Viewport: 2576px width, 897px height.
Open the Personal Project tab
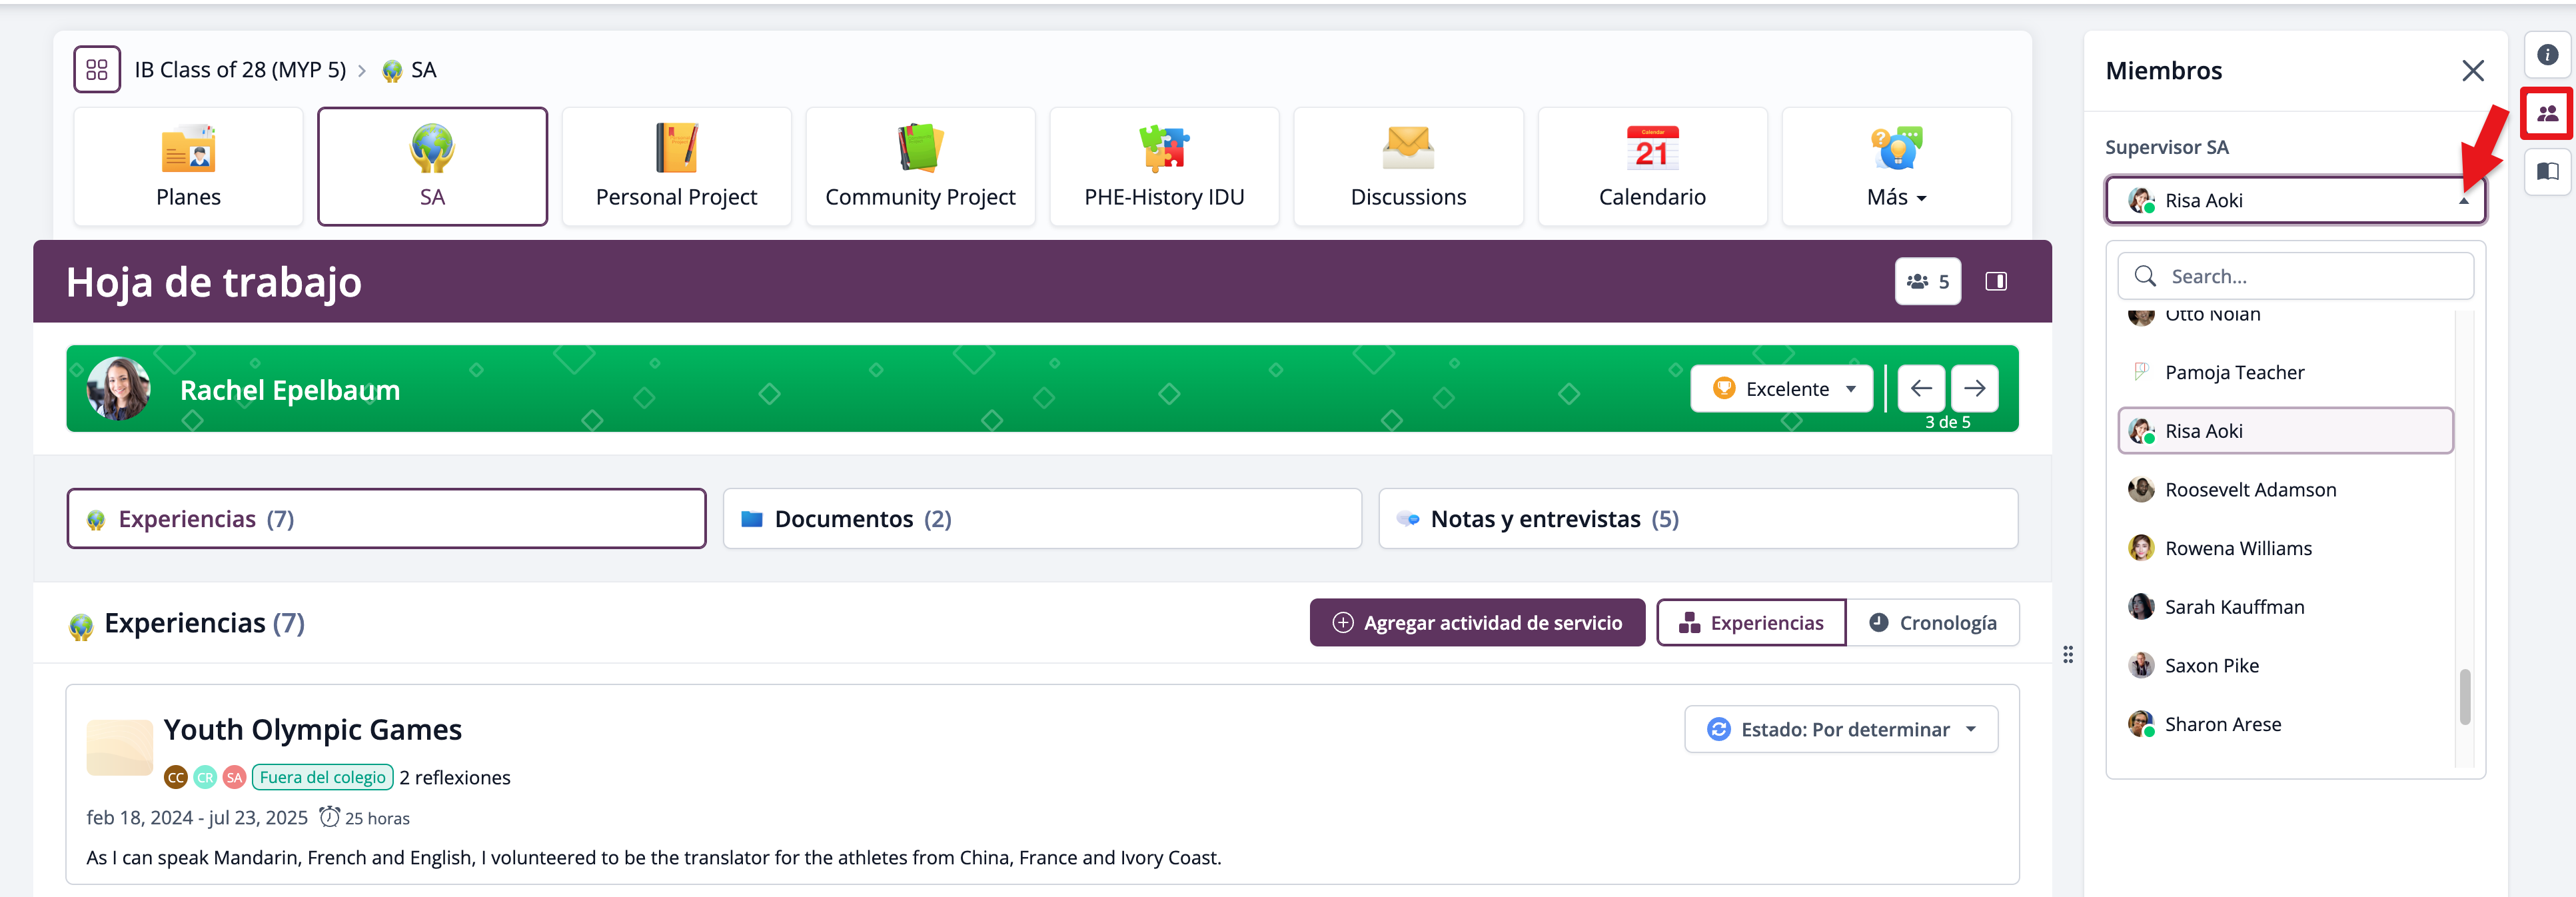point(676,168)
